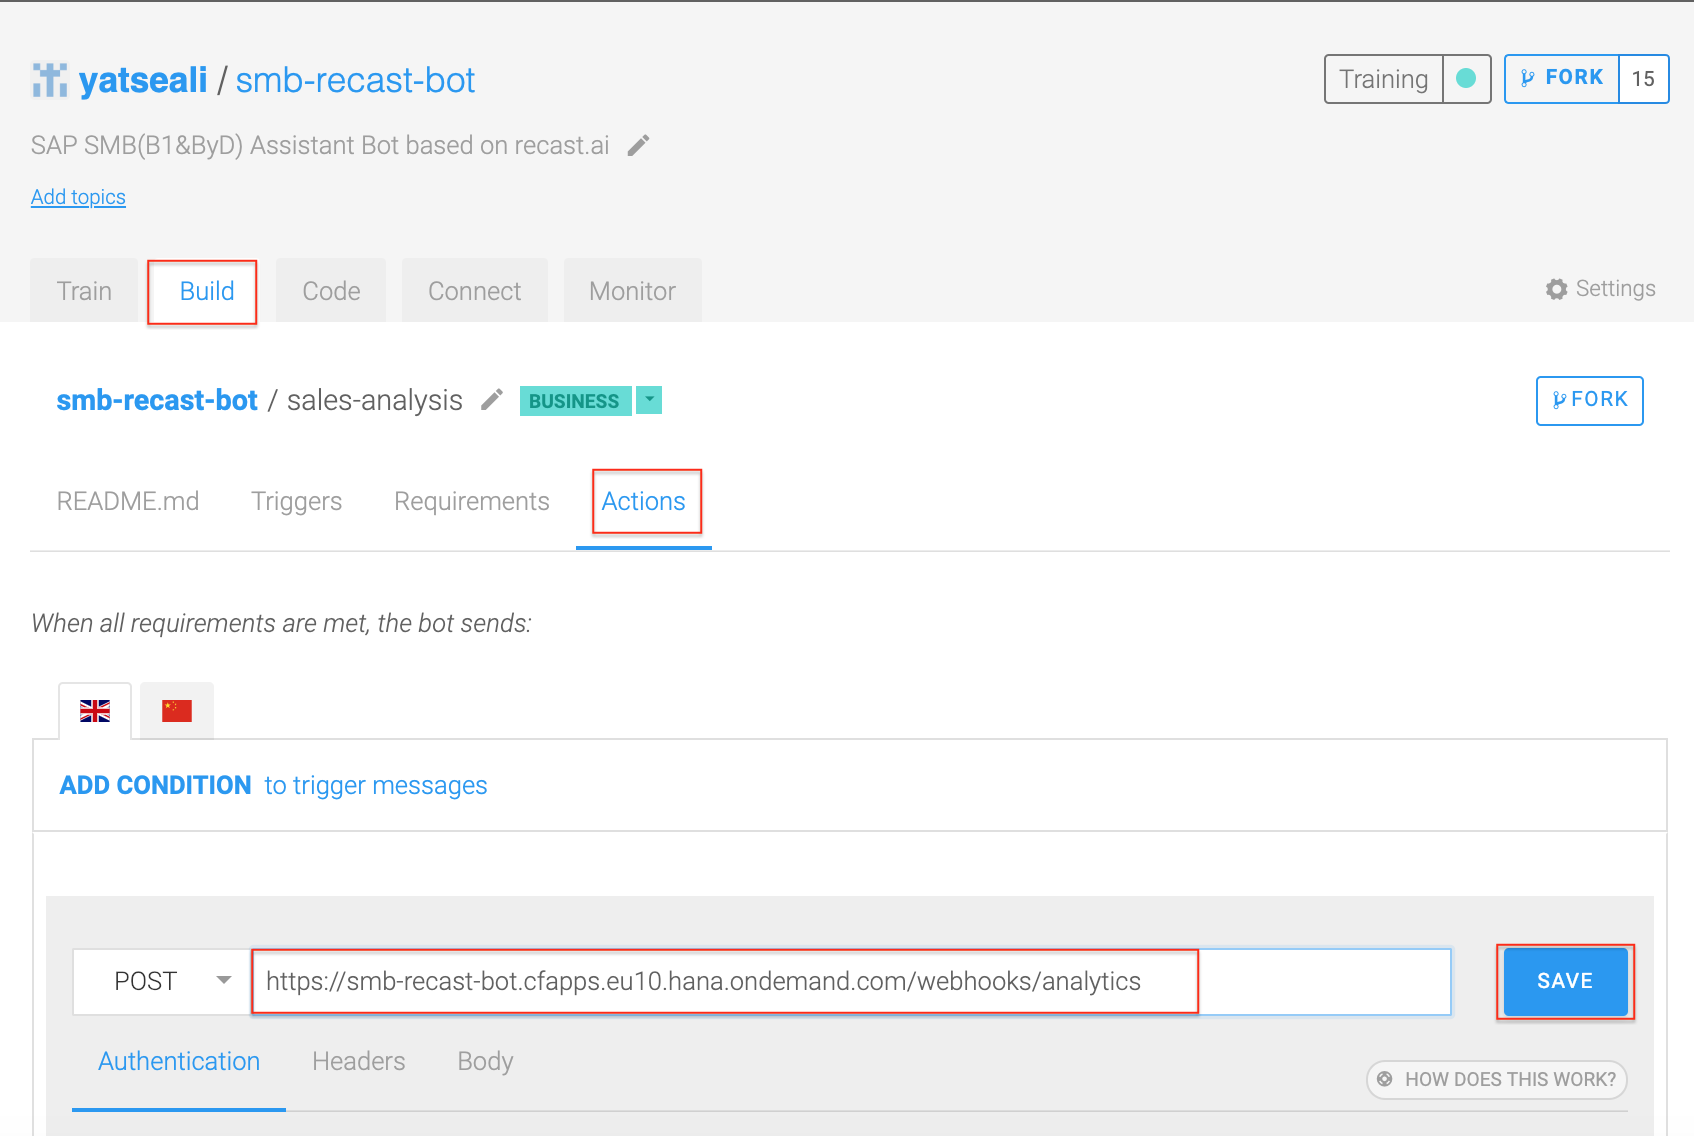Click the Add topics link
Viewport: 1694px width, 1136px height.
(x=78, y=197)
